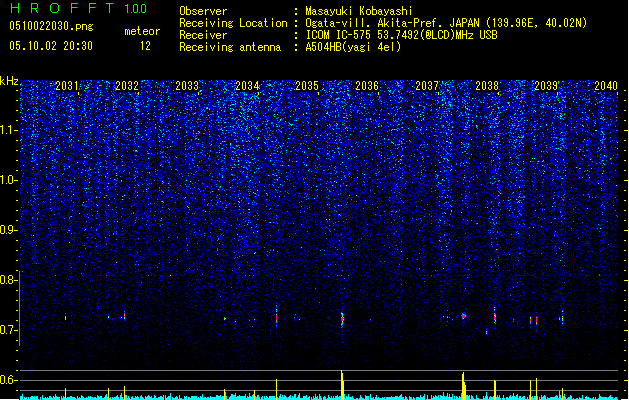Click the bright round meteor echo after the 2037 marker

(x=464, y=316)
